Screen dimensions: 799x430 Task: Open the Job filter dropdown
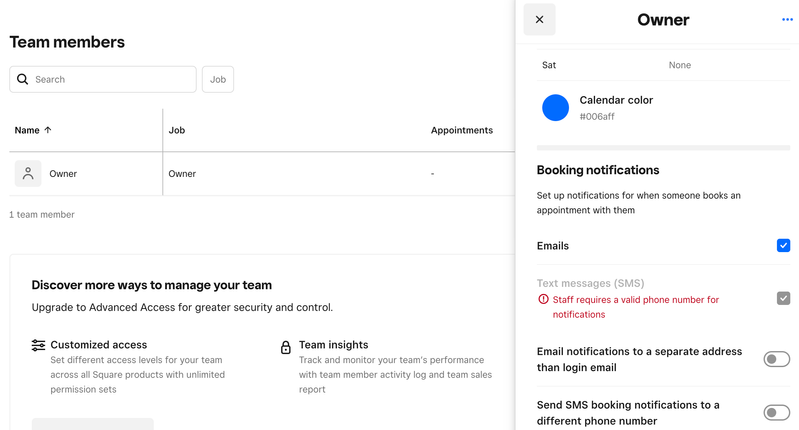point(217,79)
